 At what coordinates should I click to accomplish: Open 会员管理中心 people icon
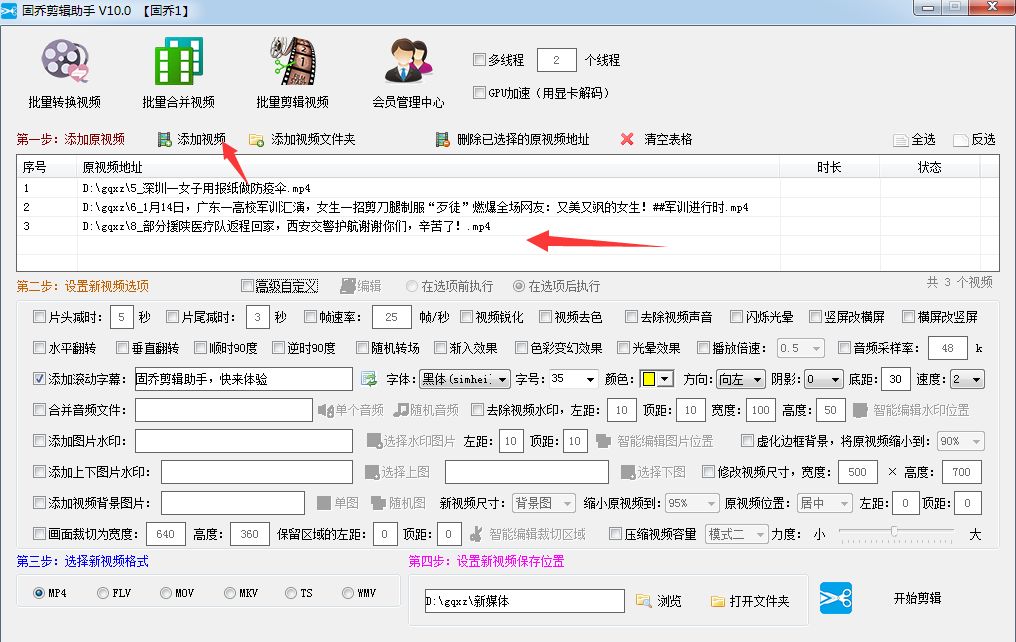[408, 61]
